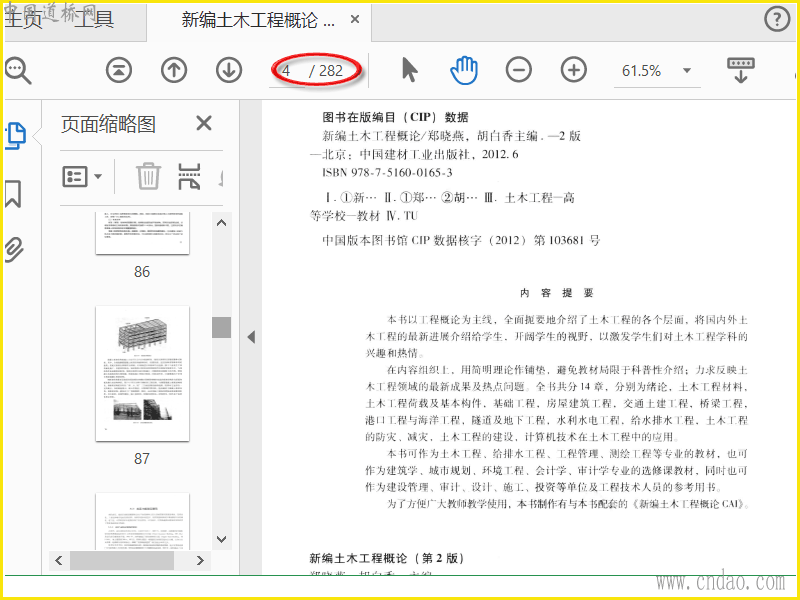The image size is (800, 600).
Task: Click the right arrow of horizontal scrollbar
Action: 201,560
